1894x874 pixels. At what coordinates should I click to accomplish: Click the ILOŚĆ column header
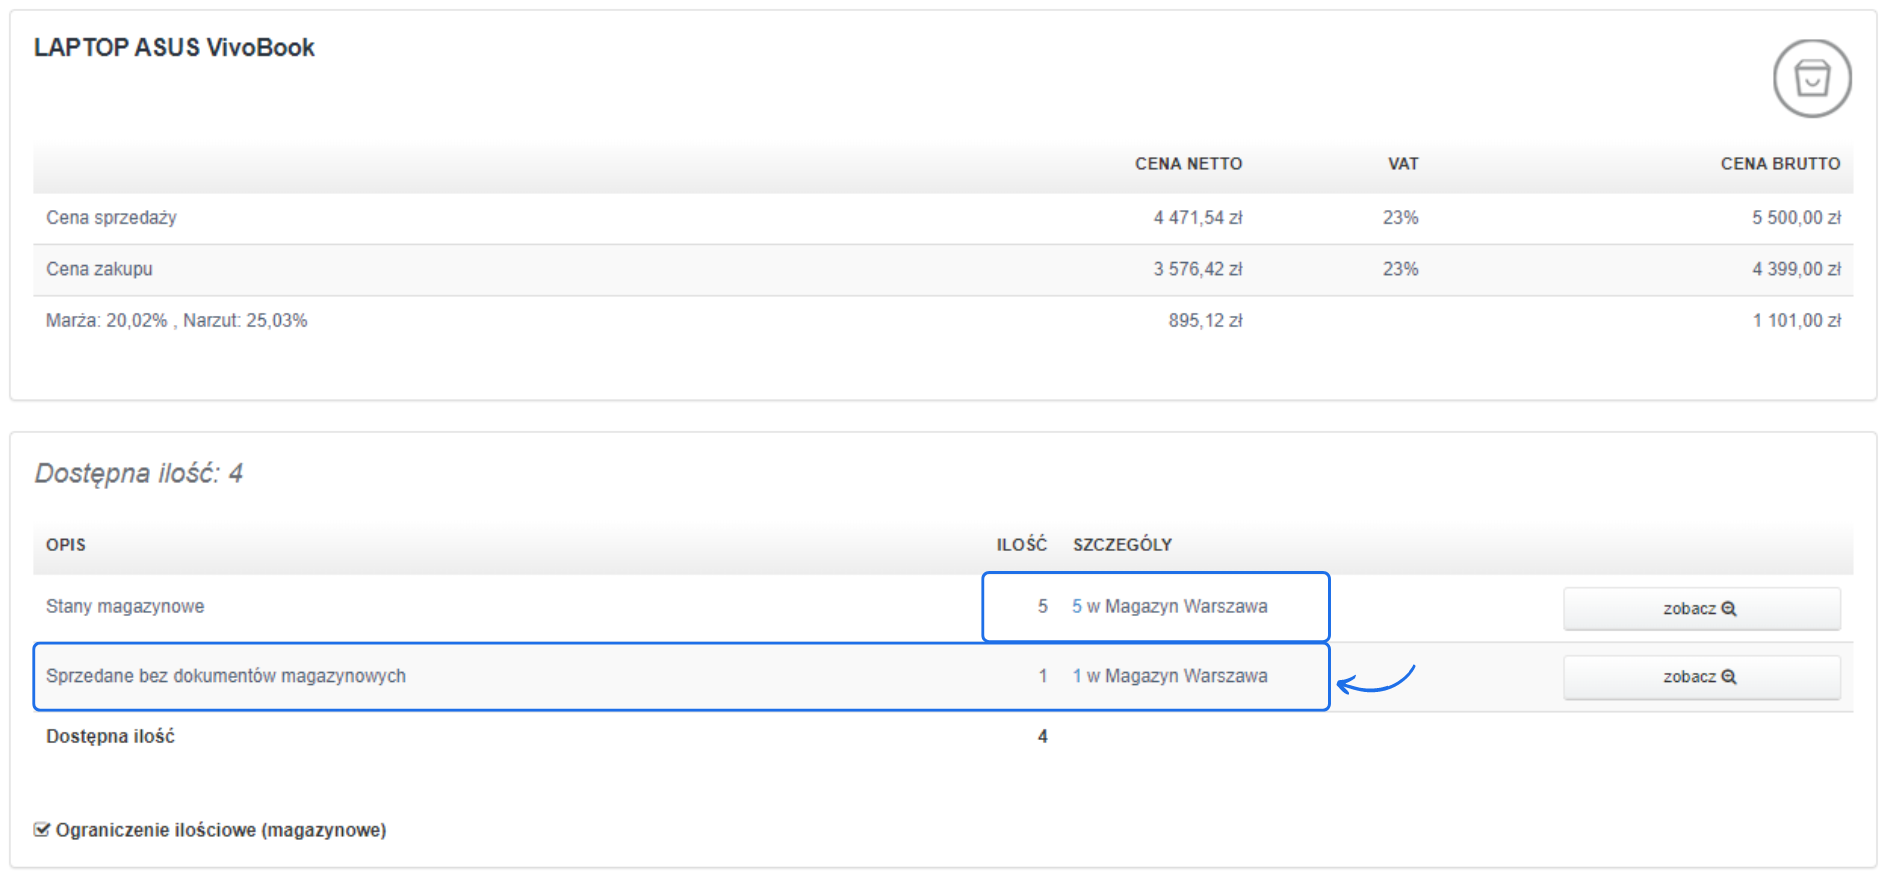[x=1021, y=545]
